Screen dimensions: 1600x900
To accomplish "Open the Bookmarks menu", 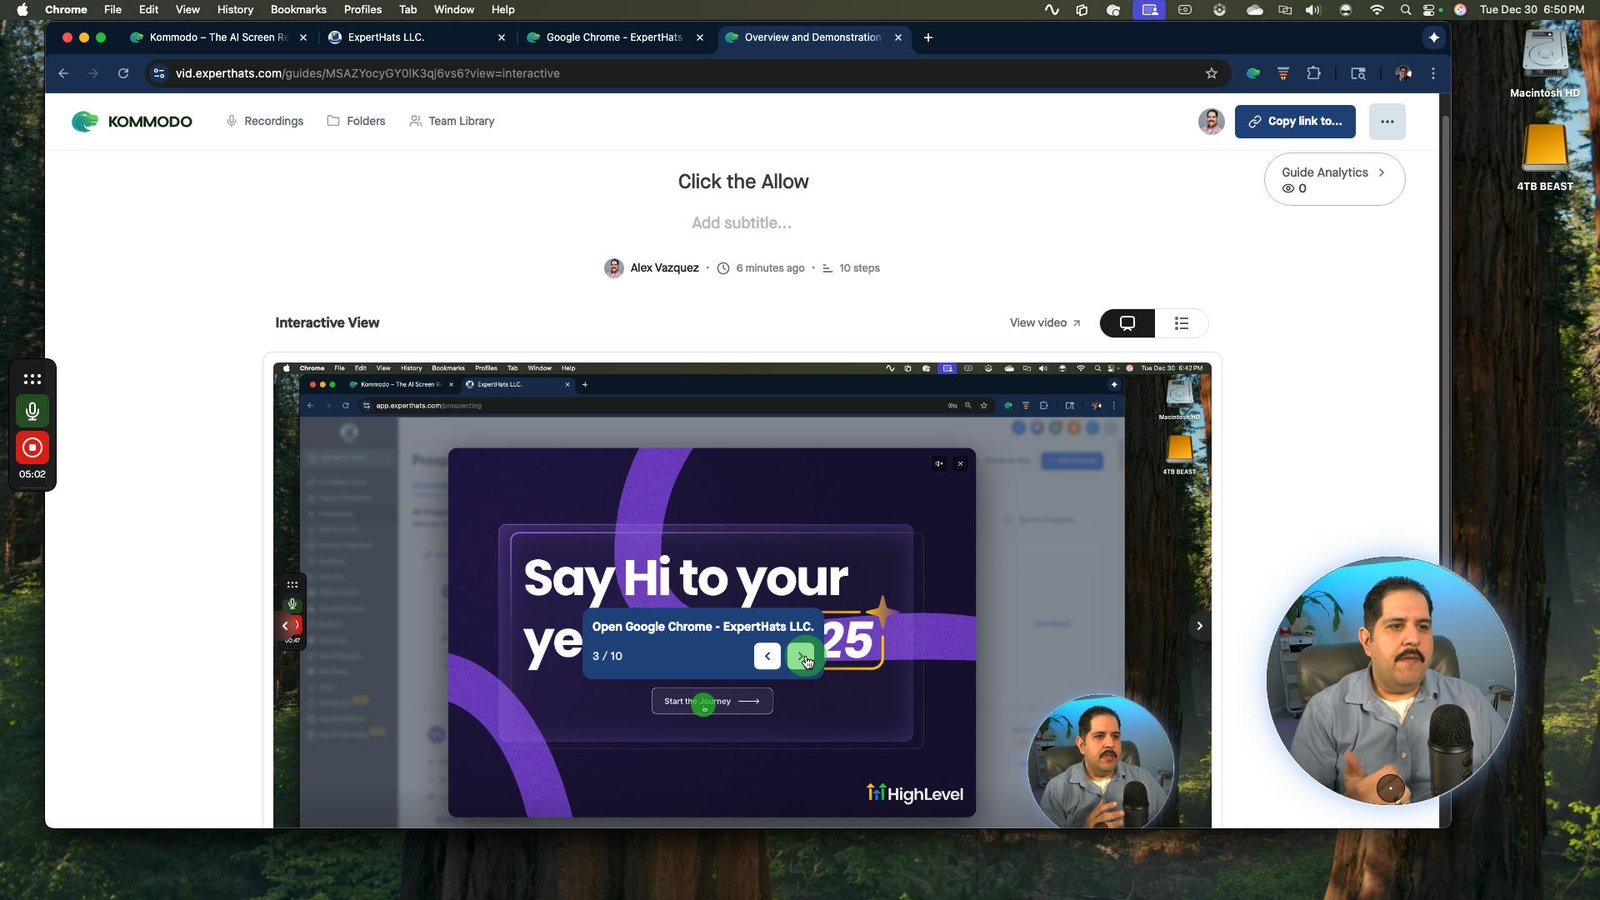I will 298,9.
